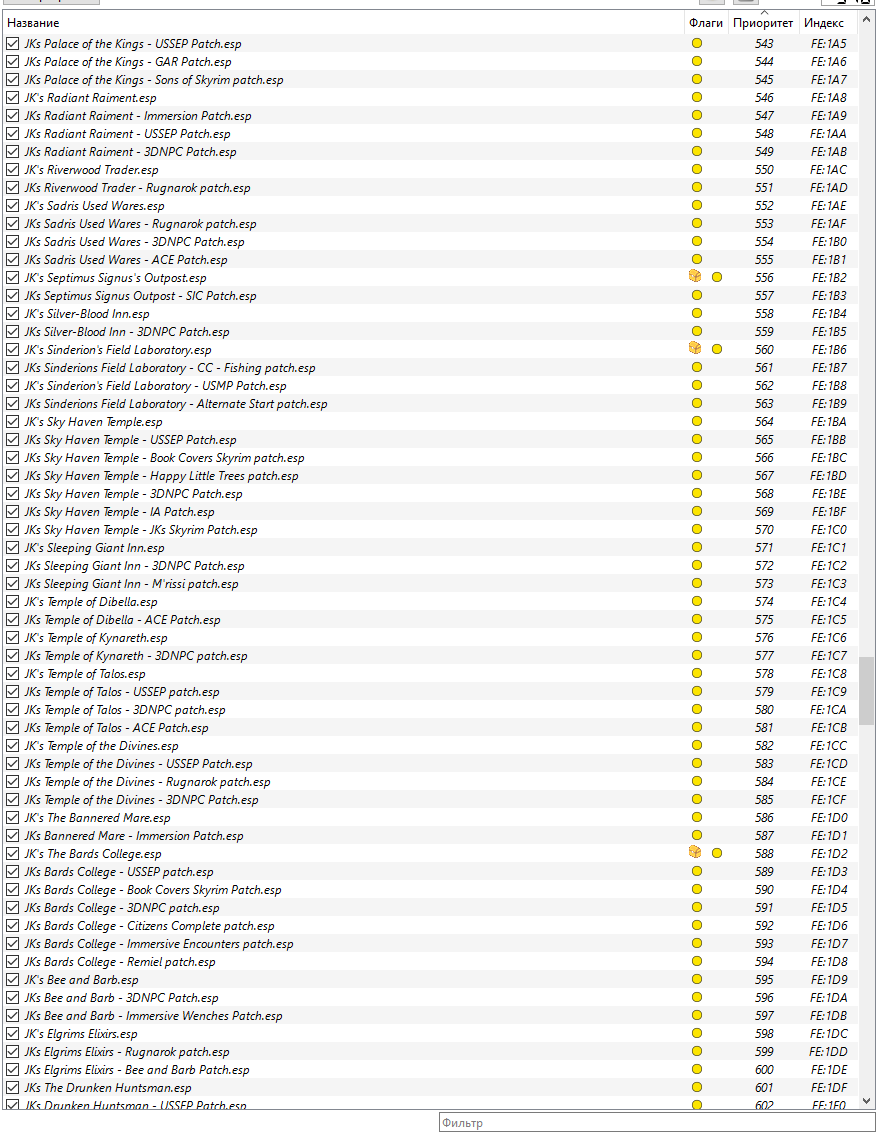Uncheck JKs Palace of the Kings - GAR Patch.esp
877x1133 pixels.
tap(12, 61)
